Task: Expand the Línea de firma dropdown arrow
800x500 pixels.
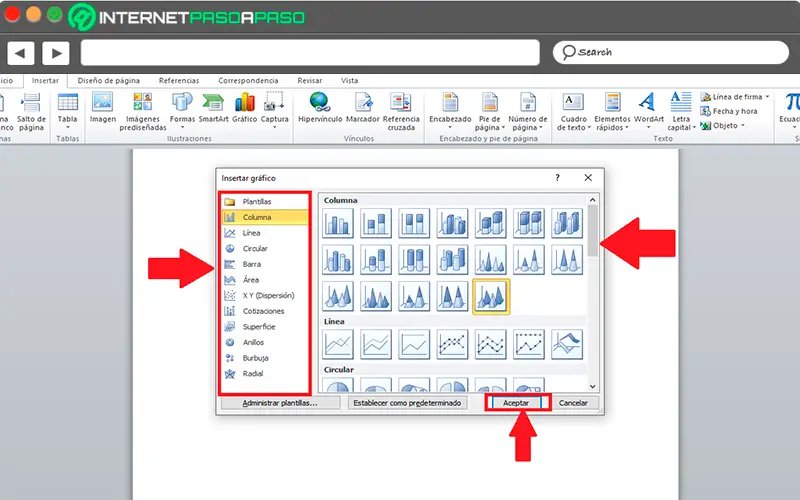Action: (767, 96)
